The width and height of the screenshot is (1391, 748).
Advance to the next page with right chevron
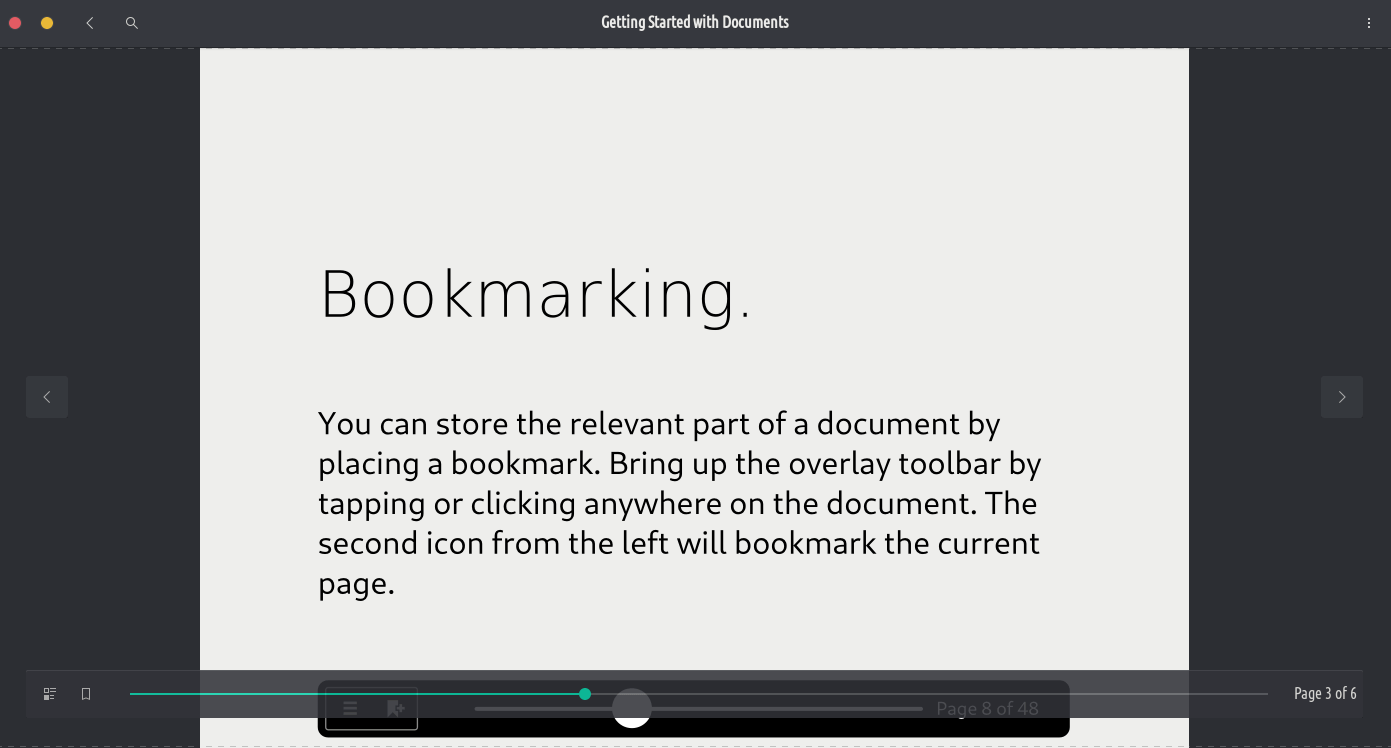pos(1342,397)
